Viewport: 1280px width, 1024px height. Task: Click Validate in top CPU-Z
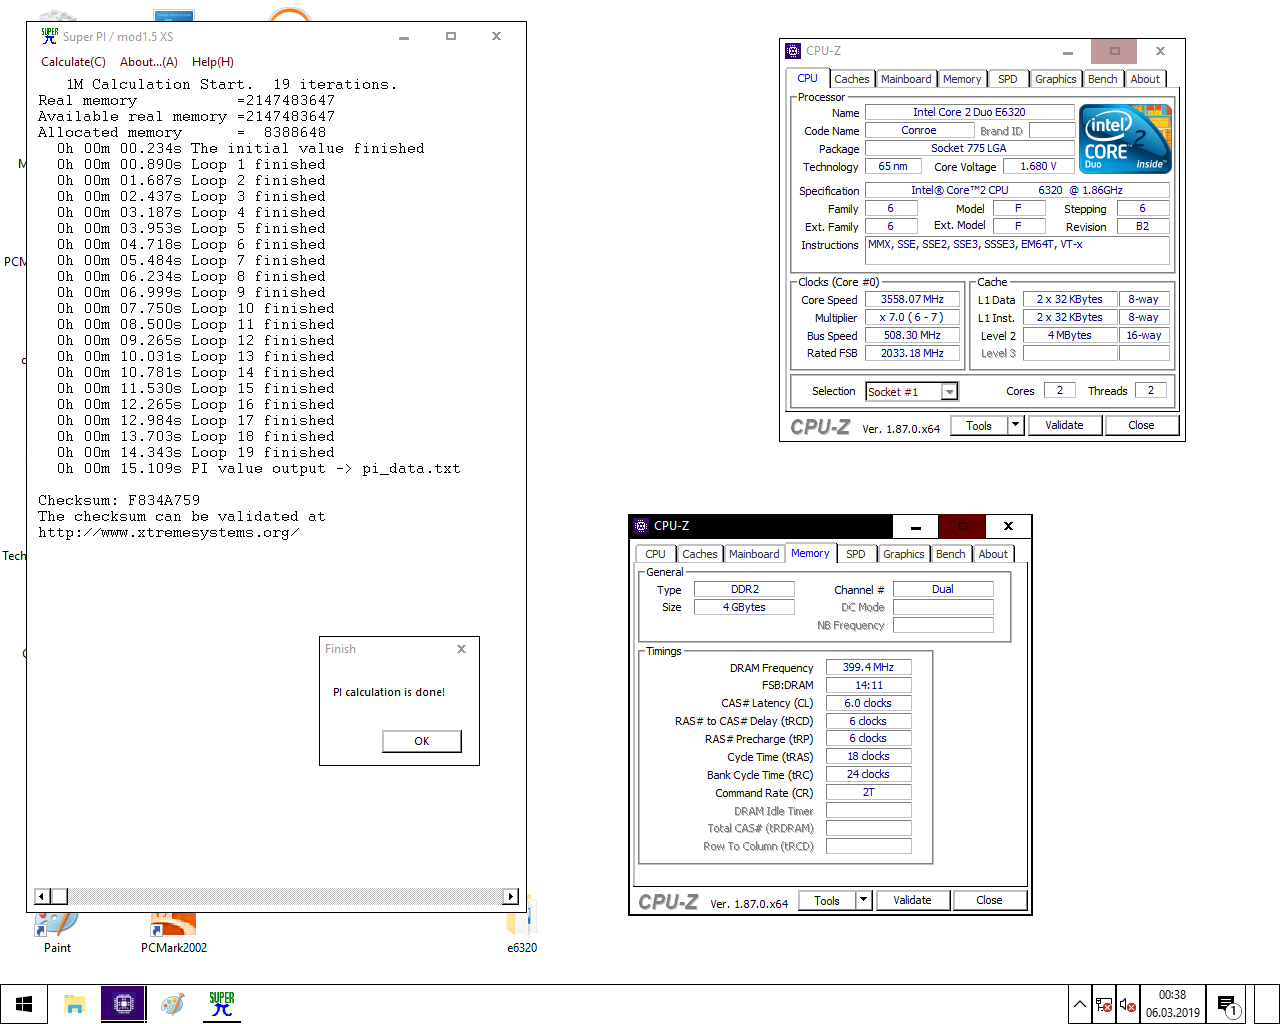[1064, 425]
